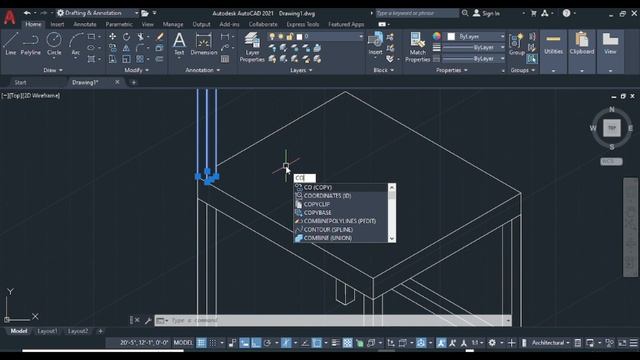640x360 pixels.
Task: Switch to the Start file tab
Action: pyautogui.click(x=20, y=82)
